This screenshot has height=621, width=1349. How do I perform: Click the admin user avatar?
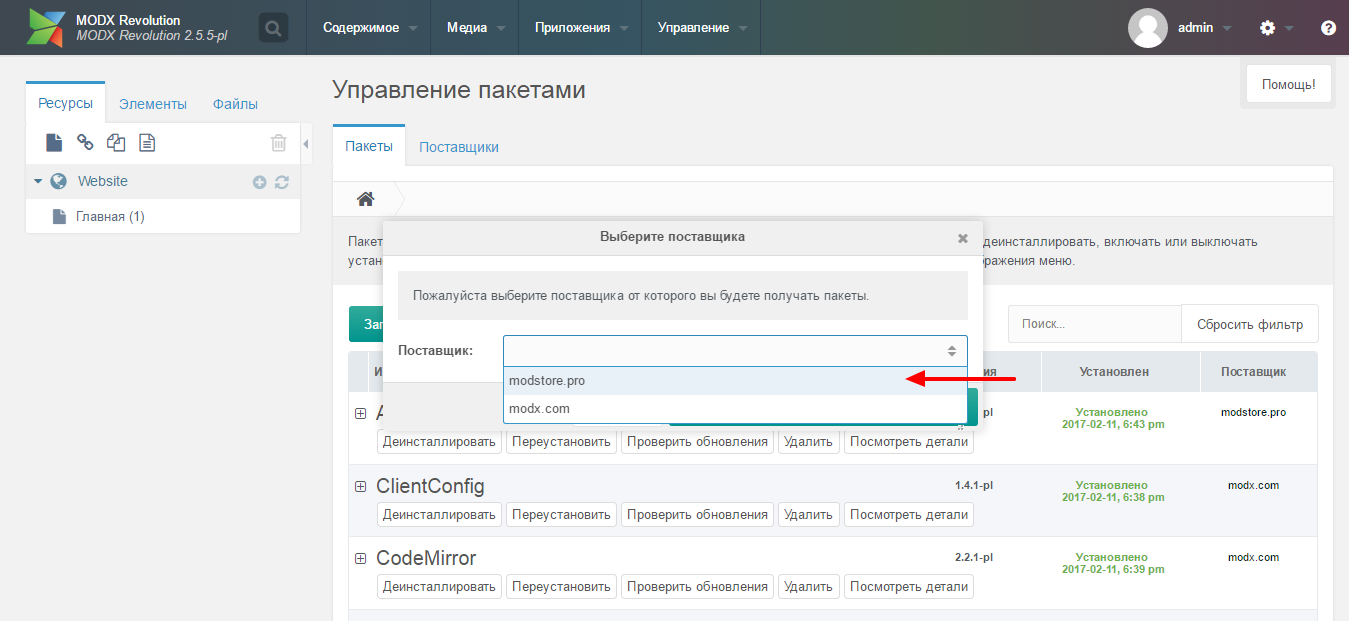(1148, 28)
